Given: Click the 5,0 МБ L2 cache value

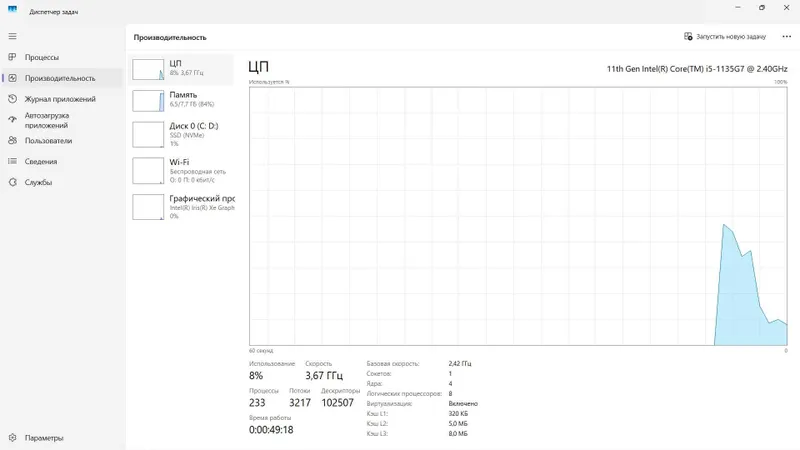Looking at the screenshot, I should [458, 423].
